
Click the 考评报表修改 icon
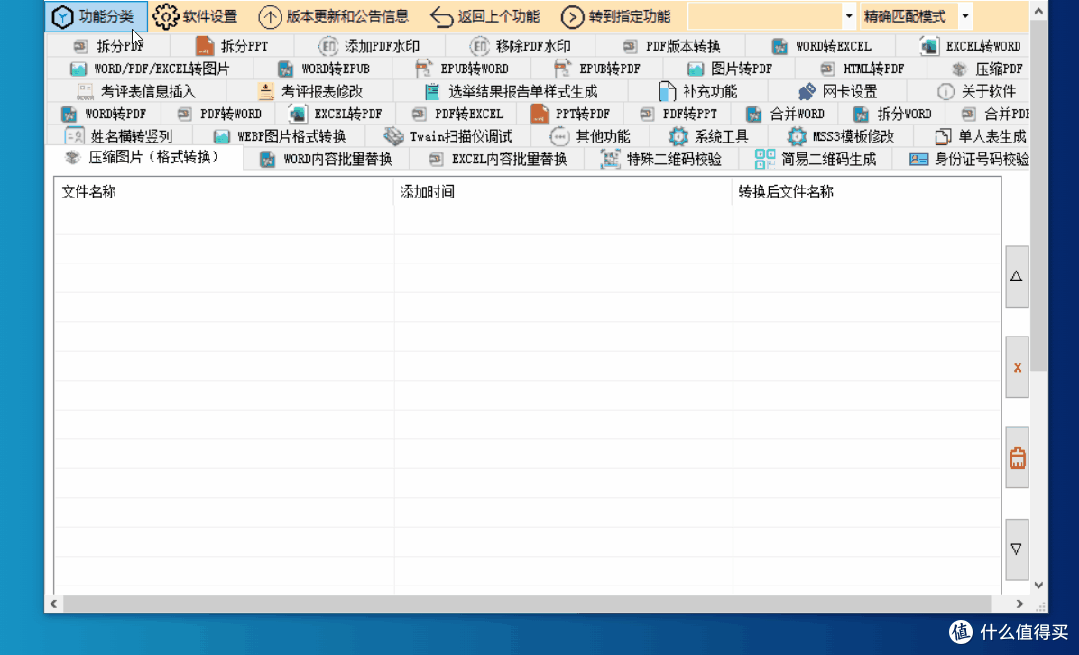[266, 91]
